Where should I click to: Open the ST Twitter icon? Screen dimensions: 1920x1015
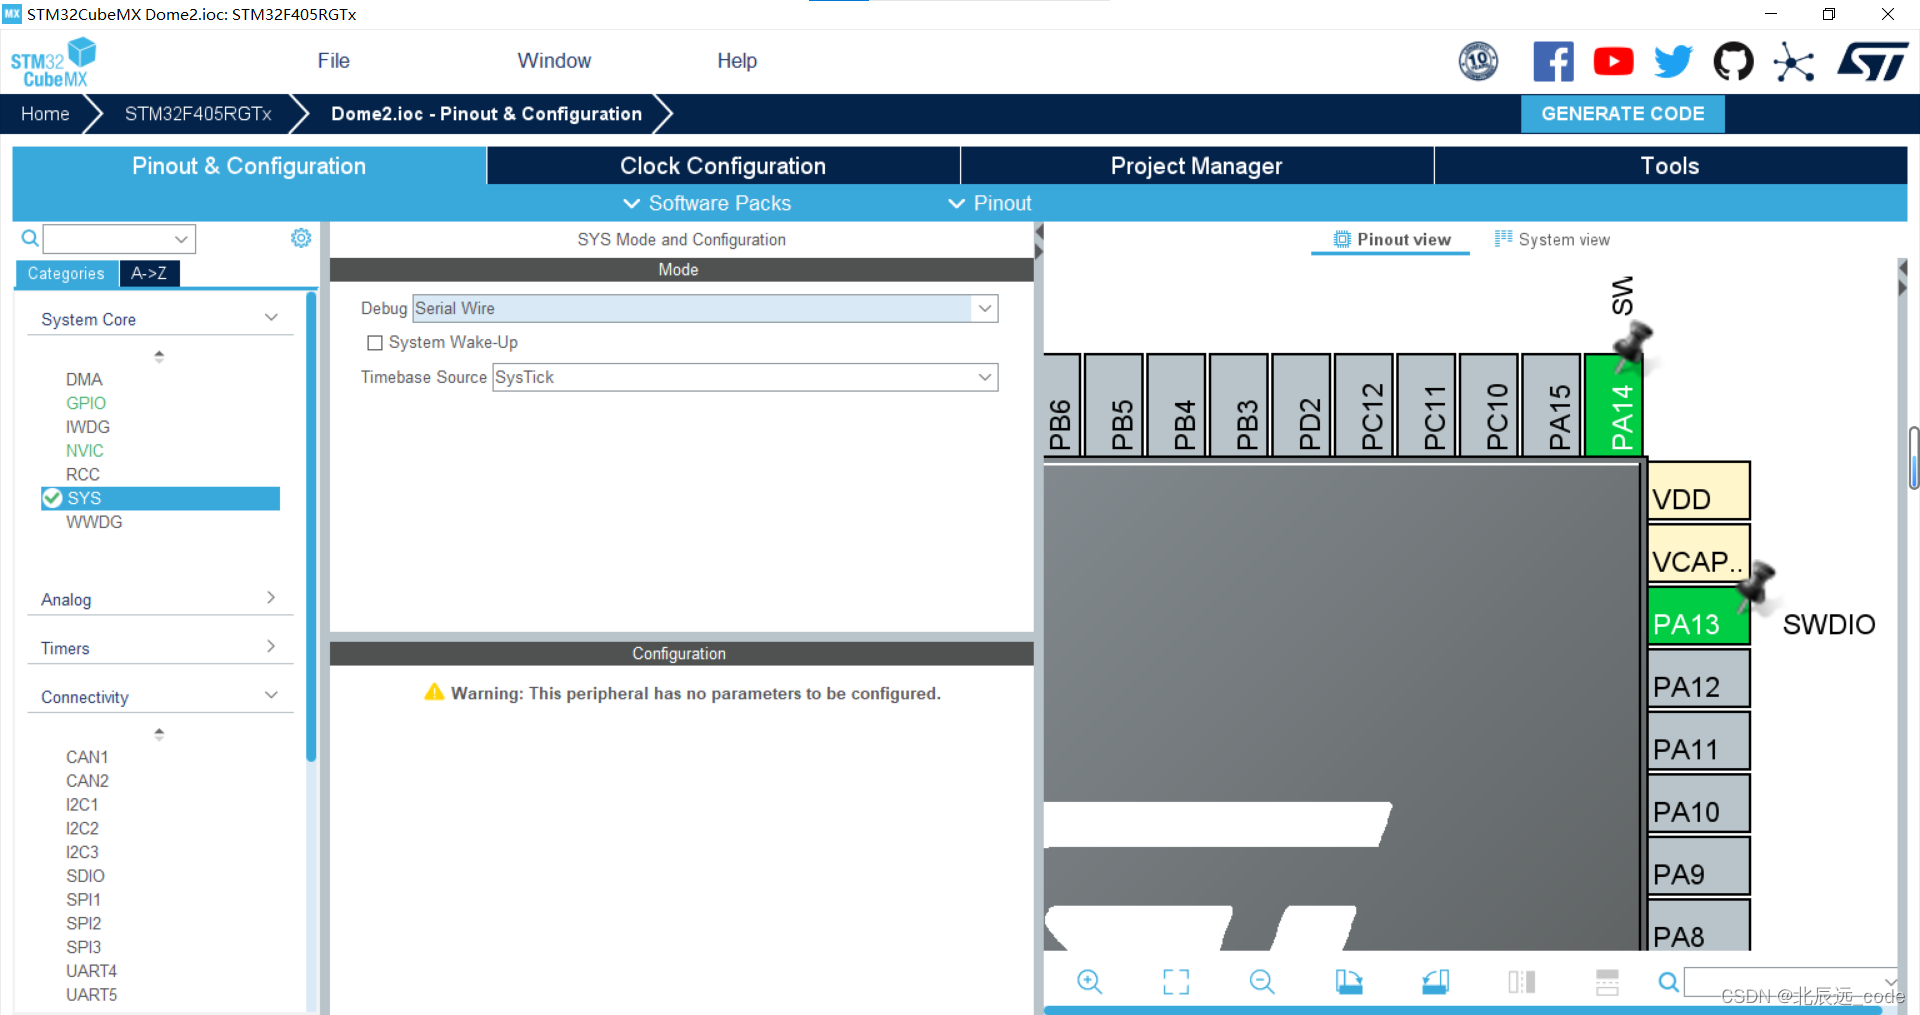(1673, 62)
